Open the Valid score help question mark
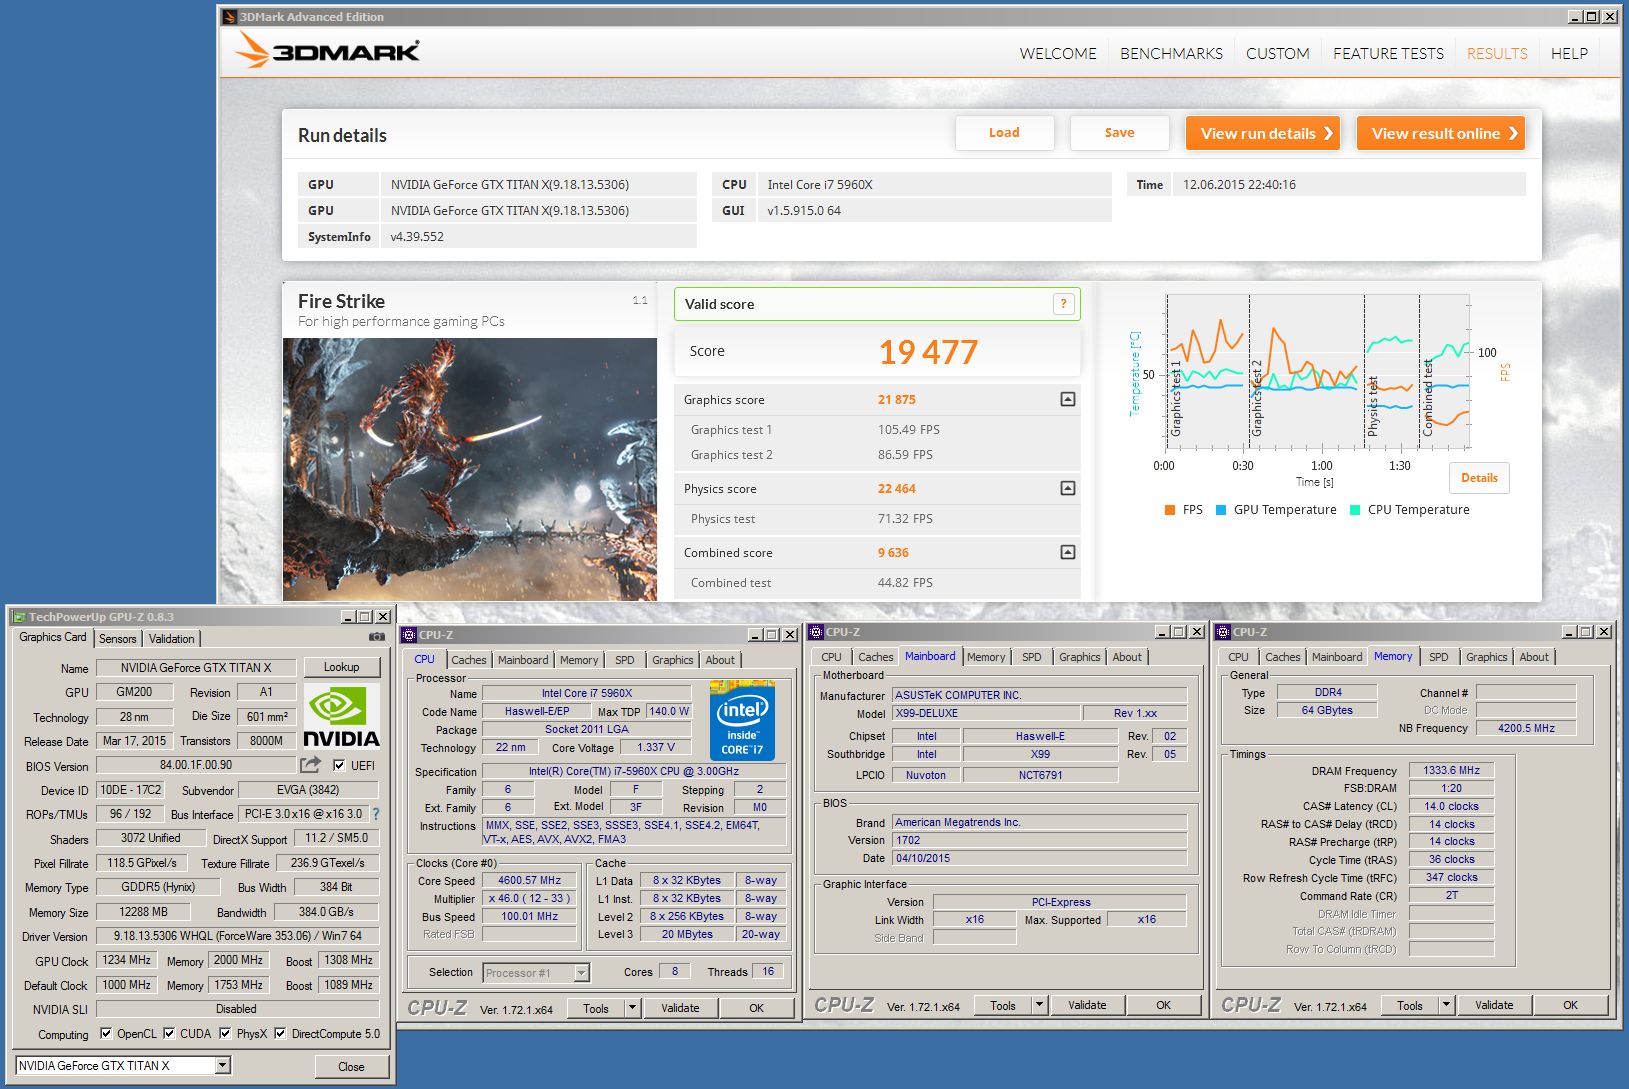Screen dimensions: 1629x1089 click(1063, 304)
